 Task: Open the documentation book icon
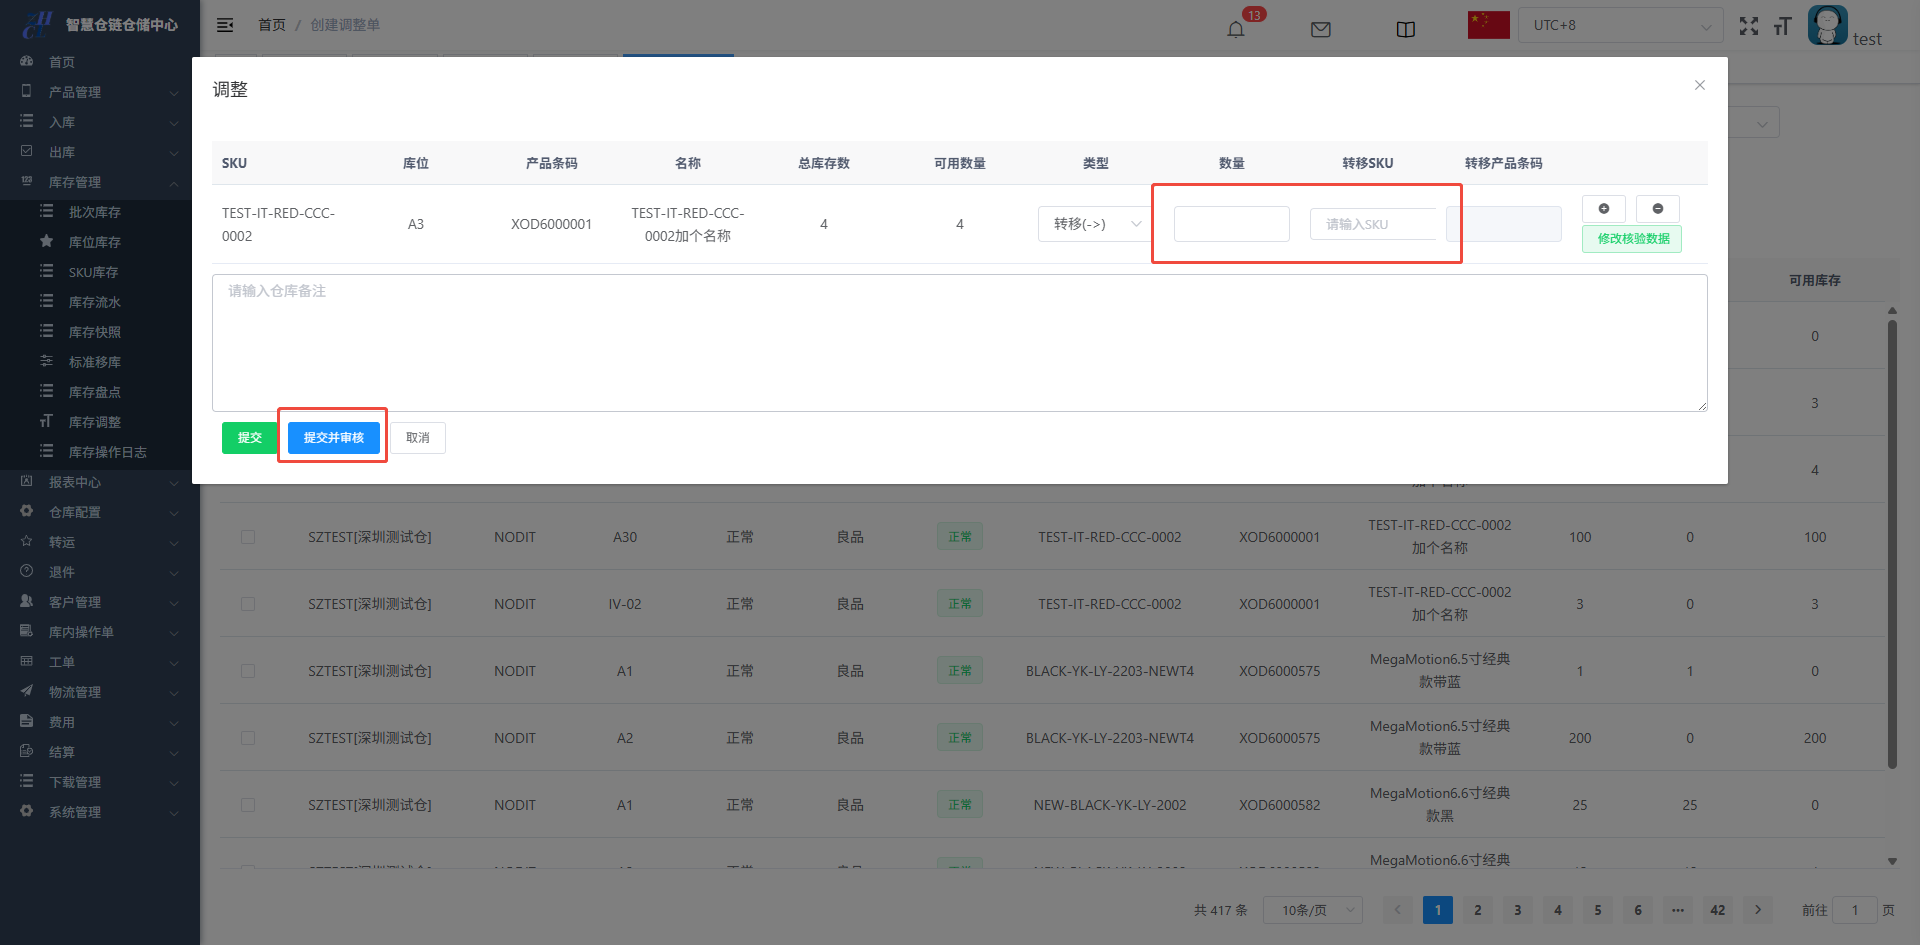[1405, 29]
